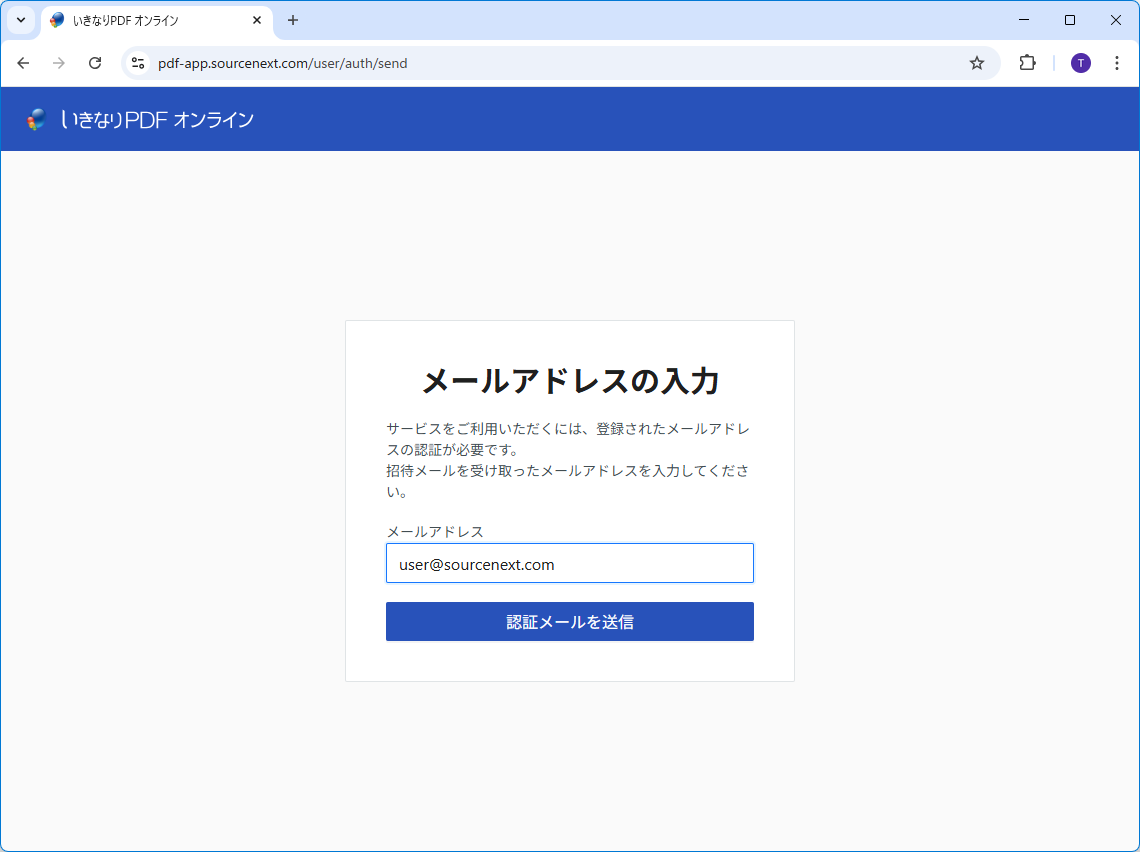Maximize the browser window
The image size is (1140, 852).
click(1070, 20)
